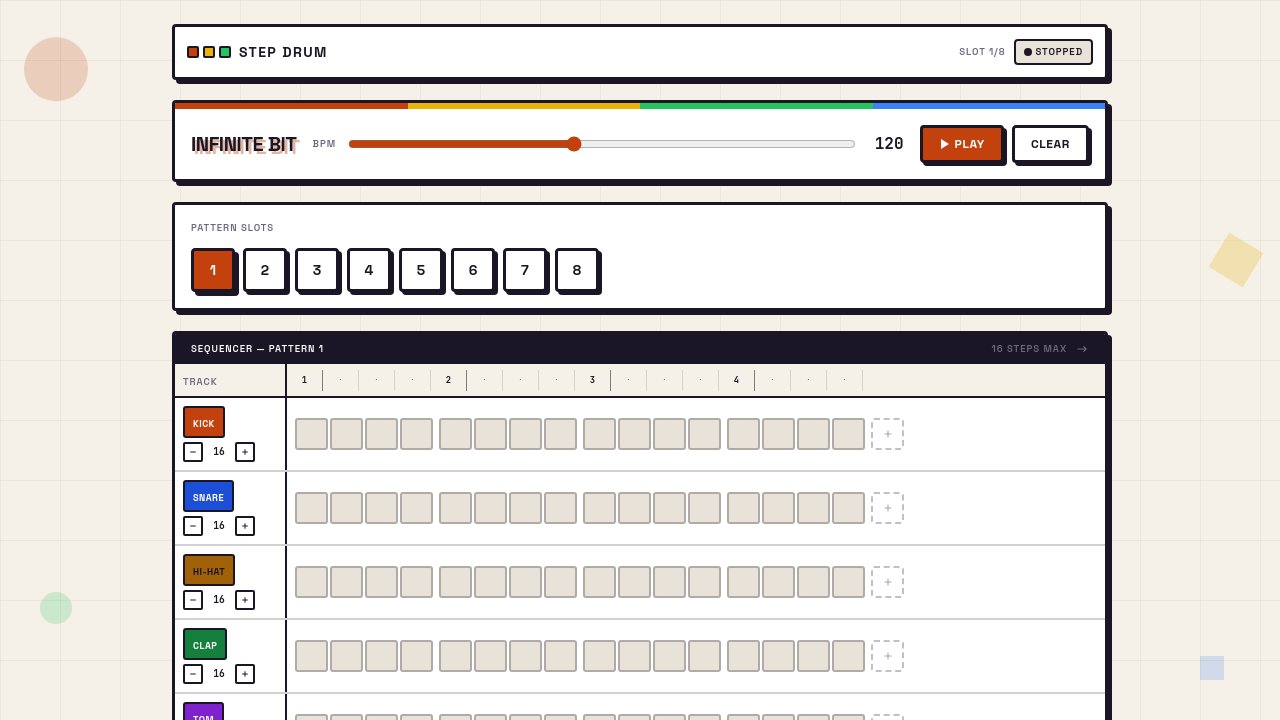The width and height of the screenshot is (1280, 720).
Task: Toggle Clap step 16 on
Action: pos(848,656)
